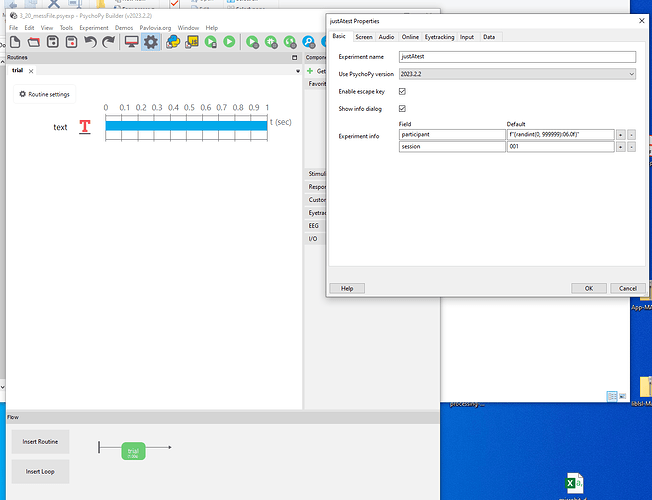Remove the participant info field
Screen dimensions: 652x500
pos(631,135)
